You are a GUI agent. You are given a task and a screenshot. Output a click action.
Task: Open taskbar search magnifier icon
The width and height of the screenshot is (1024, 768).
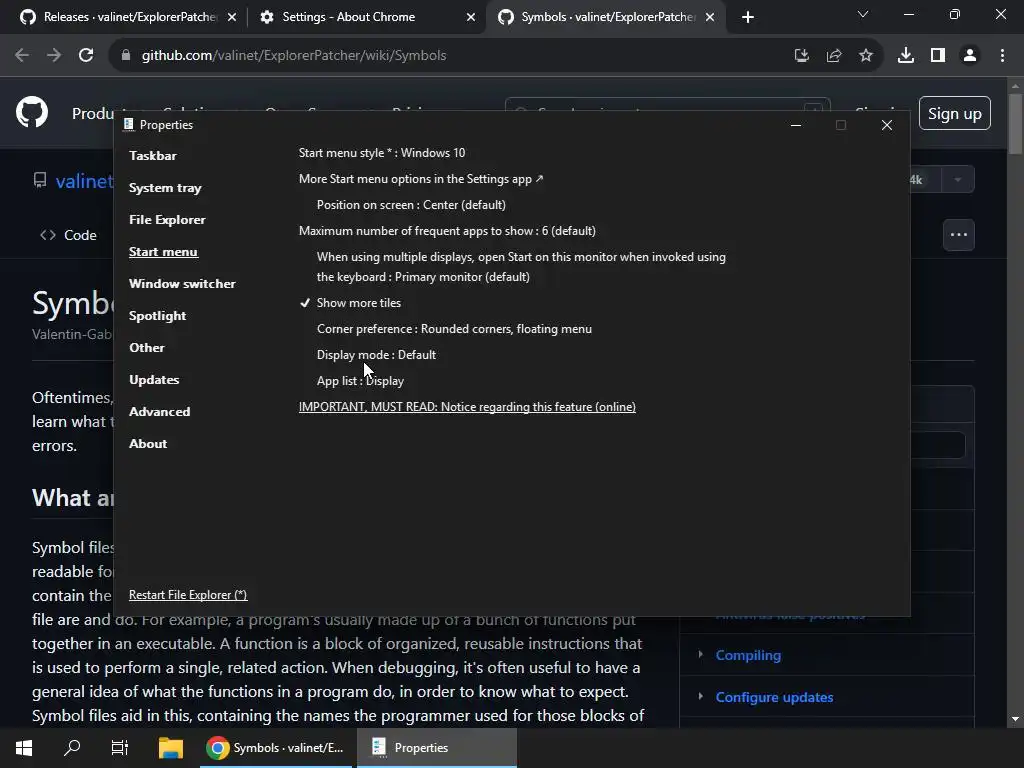72,748
